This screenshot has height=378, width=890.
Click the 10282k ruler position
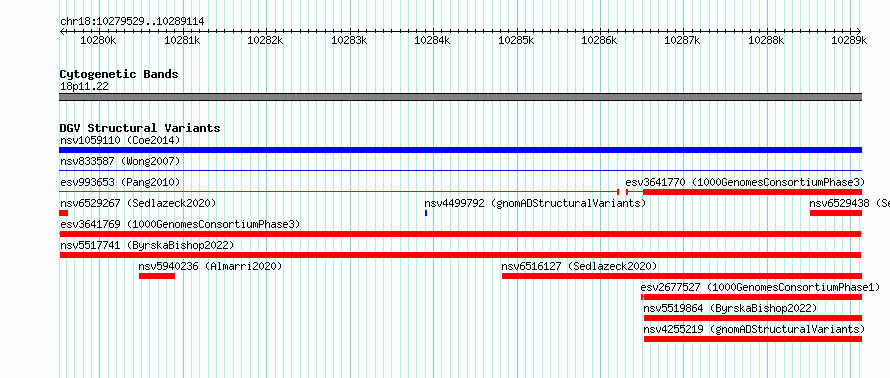(266, 40)
